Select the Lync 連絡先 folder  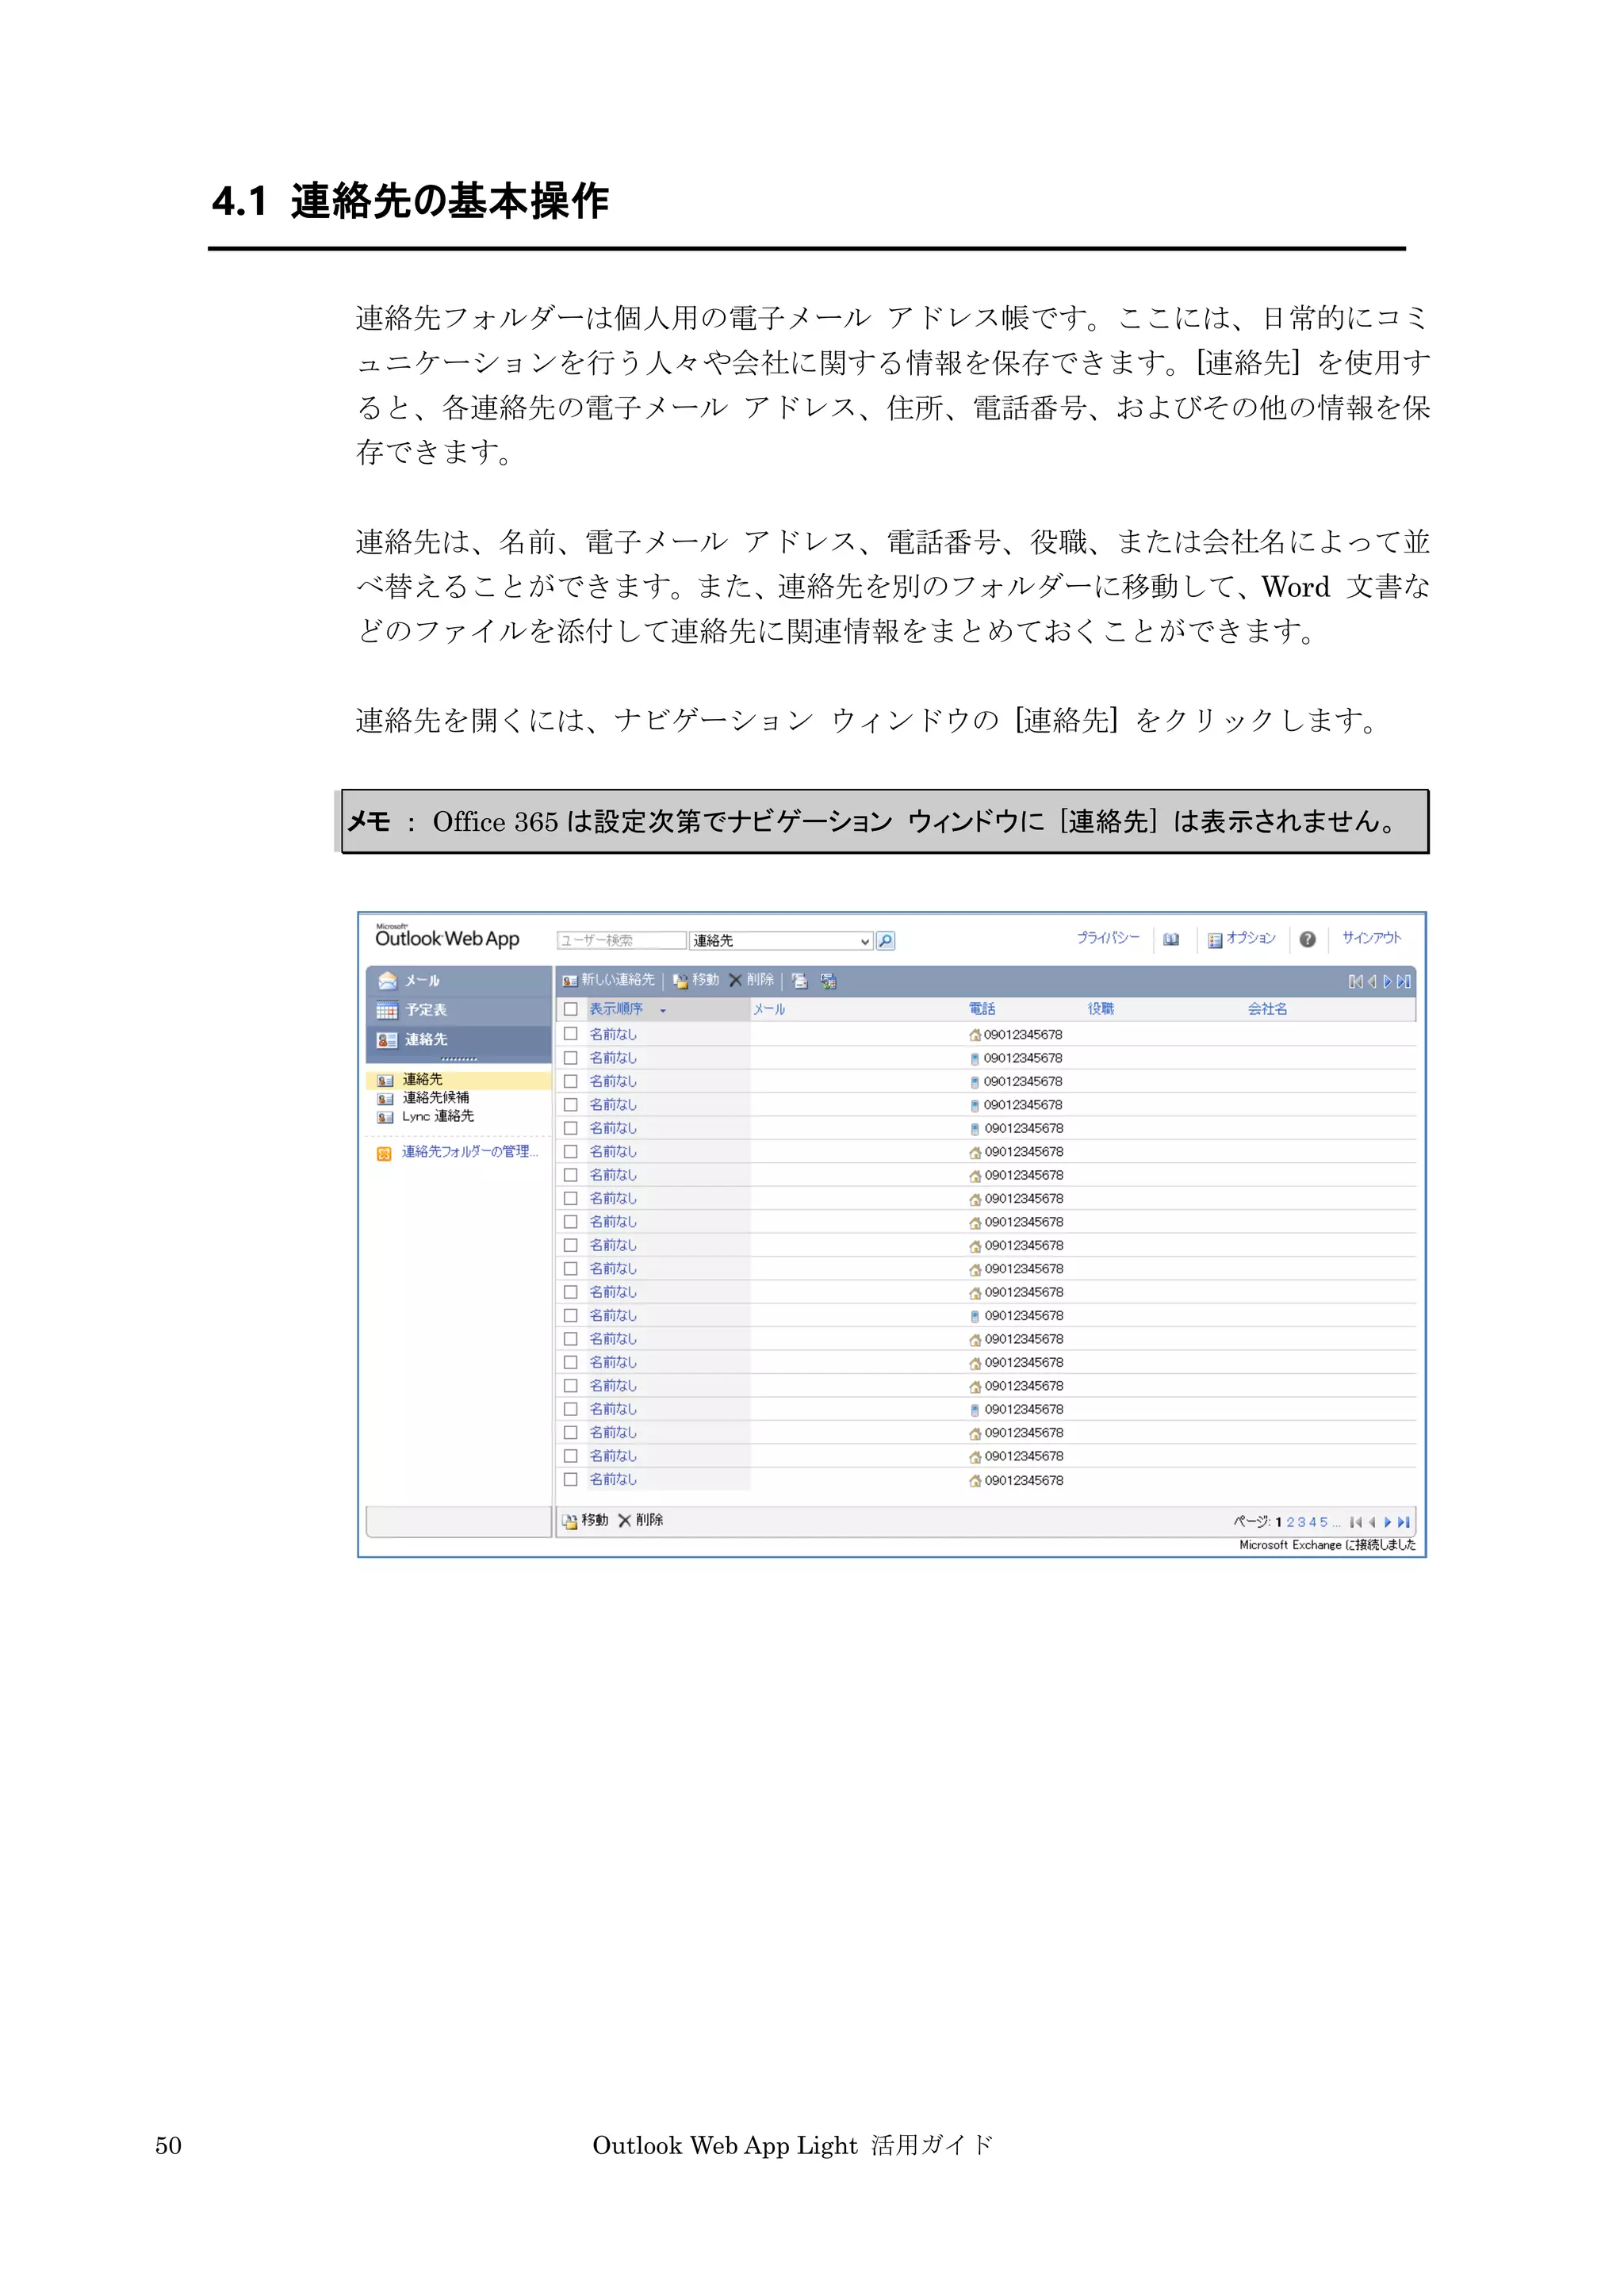pyautogui.click(x=438, y=1116)
